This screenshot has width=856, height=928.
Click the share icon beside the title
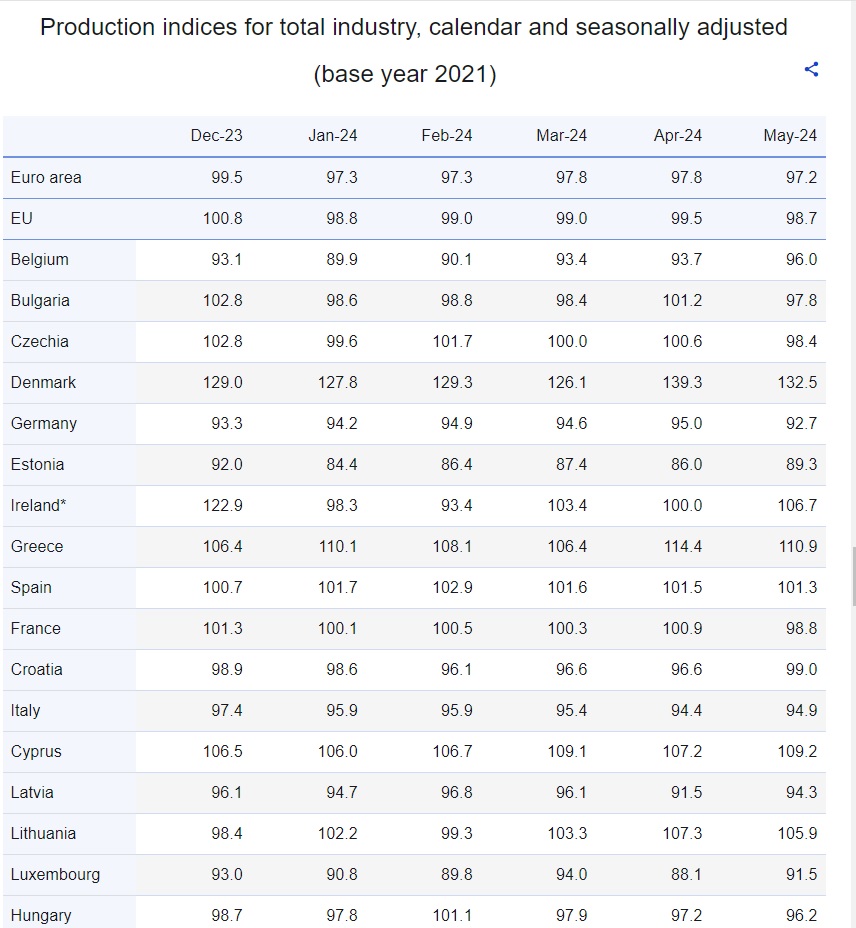pyautogui.click(x=811, y=69)
